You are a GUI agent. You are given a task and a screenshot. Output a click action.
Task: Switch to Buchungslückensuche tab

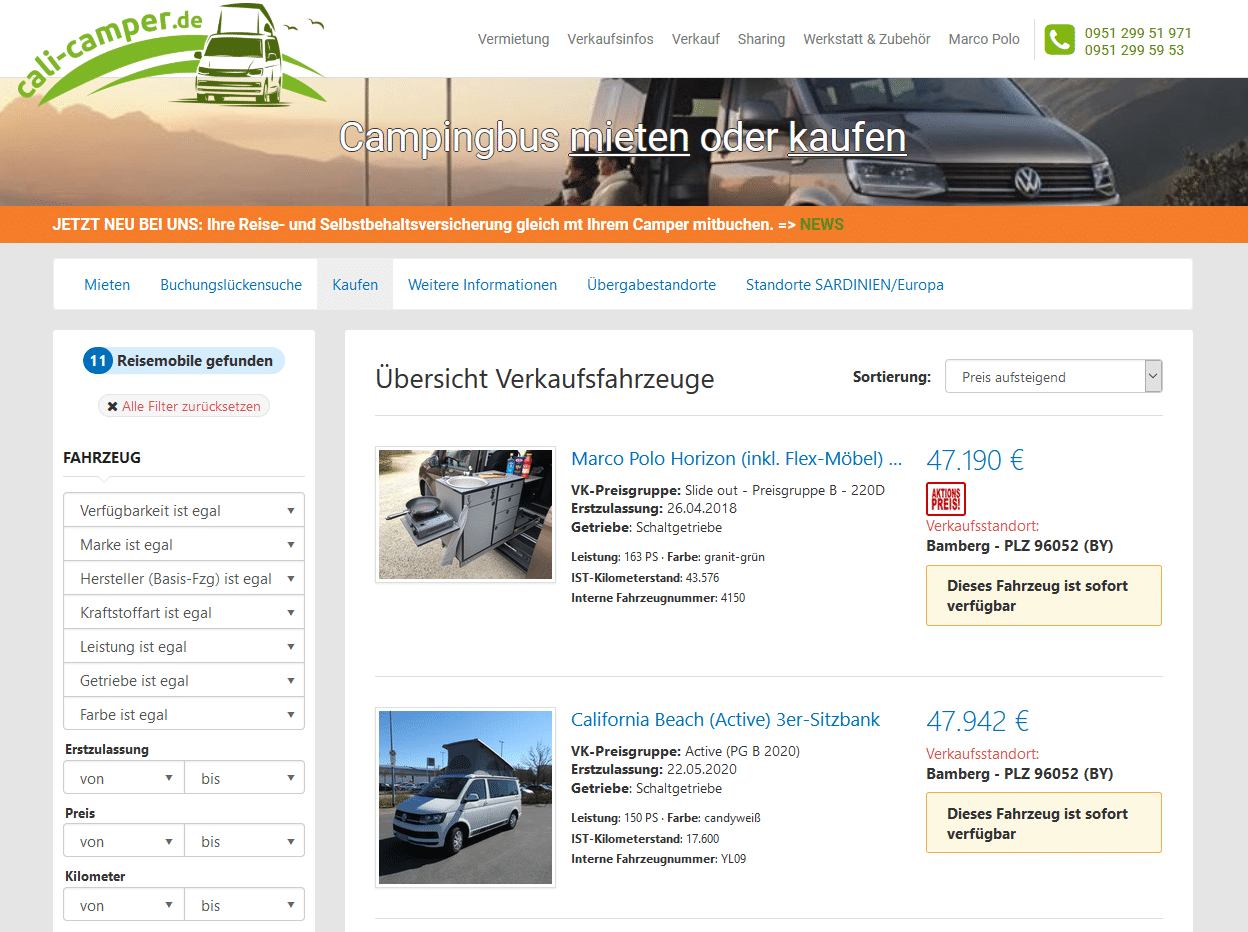click(231, 285)
